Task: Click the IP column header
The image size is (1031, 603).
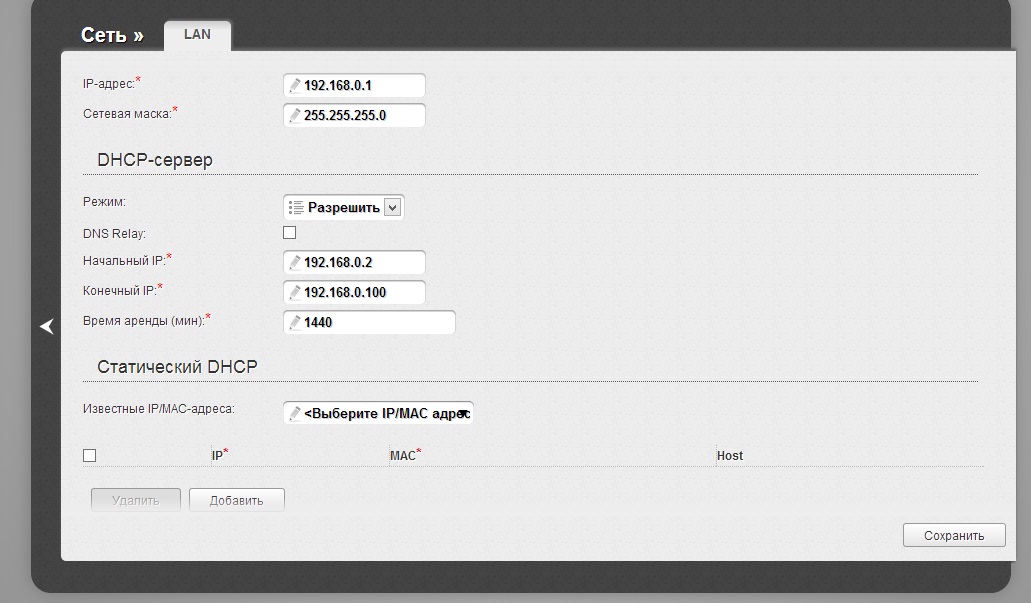Action: pos(220,455)
